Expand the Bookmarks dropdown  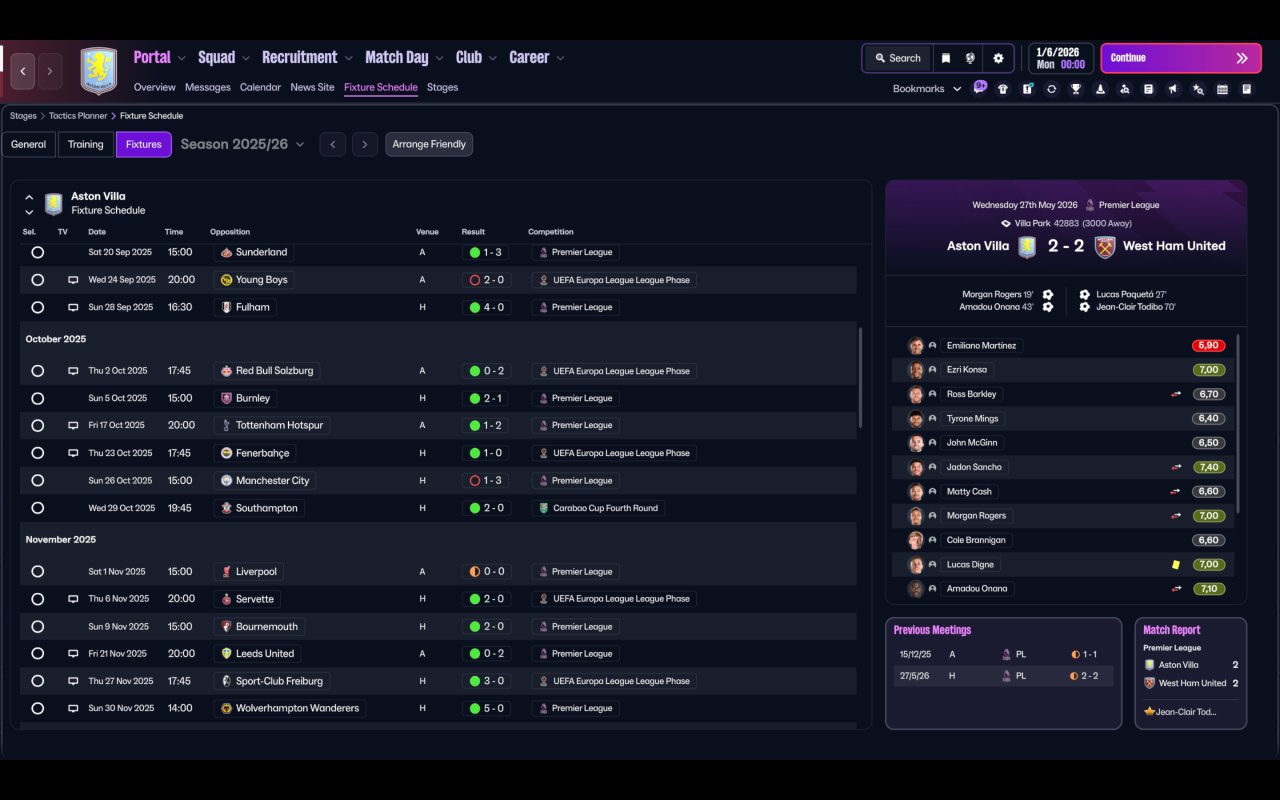click(927, 89)
